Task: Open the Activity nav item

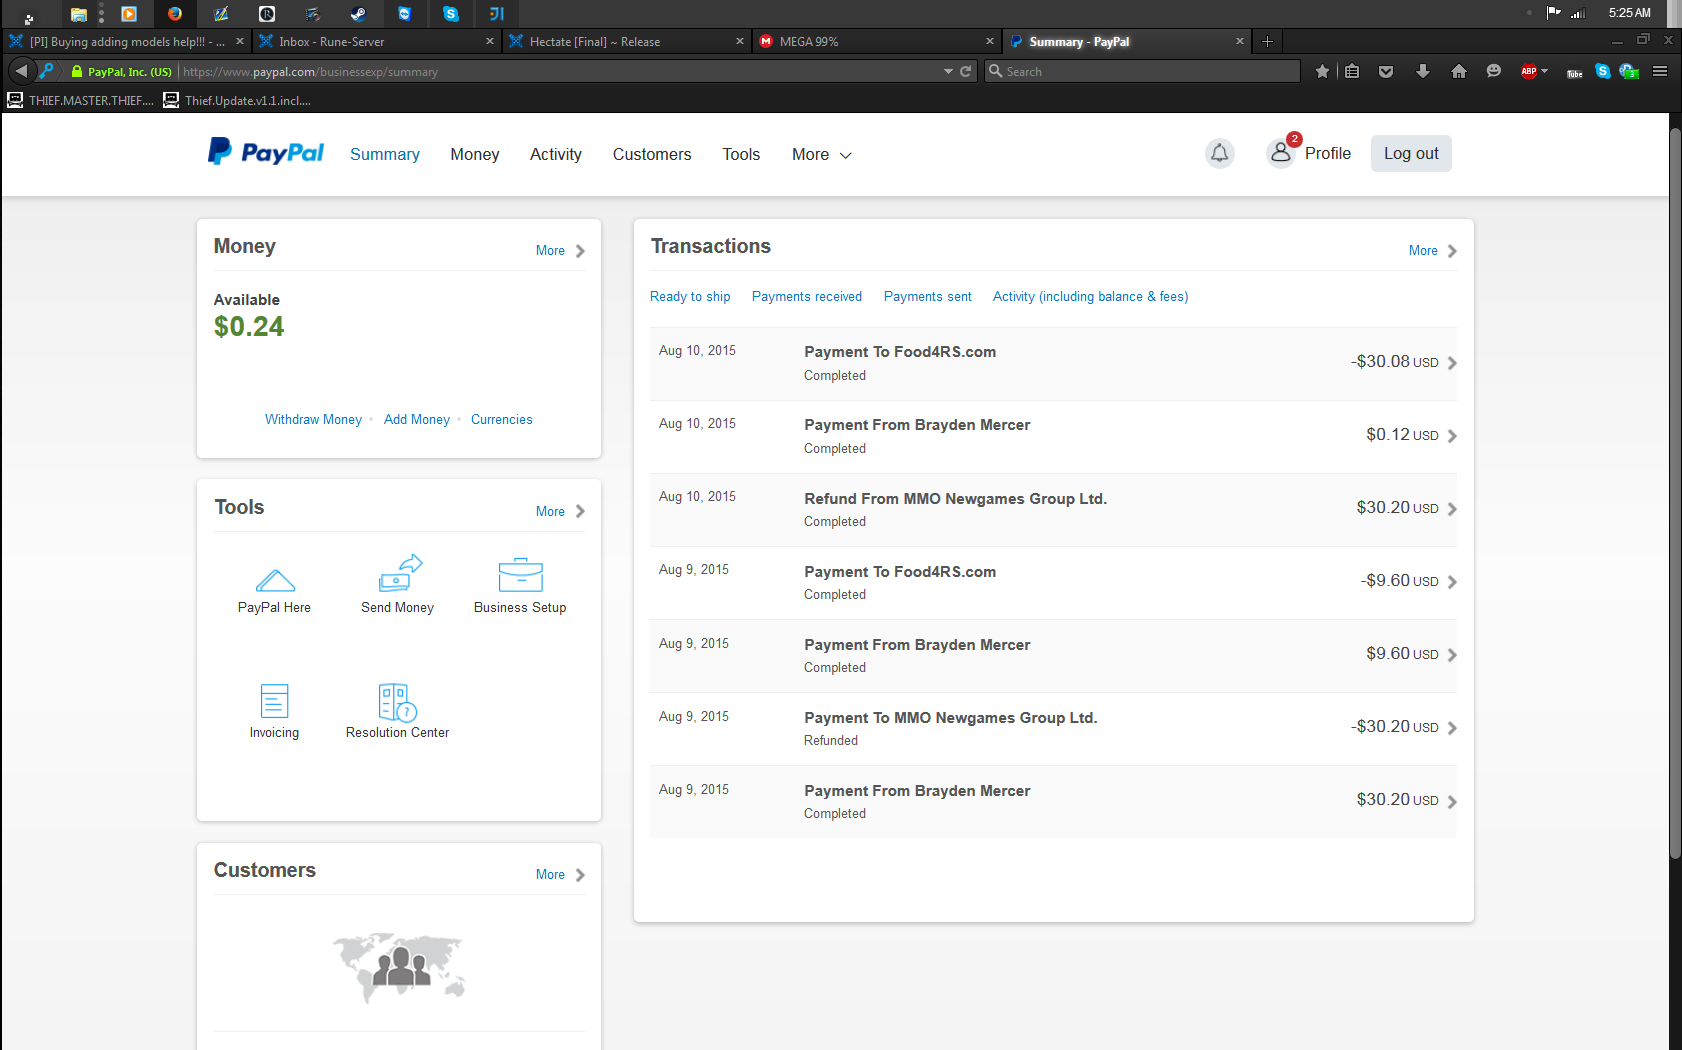Action: [x=556, y=154]
